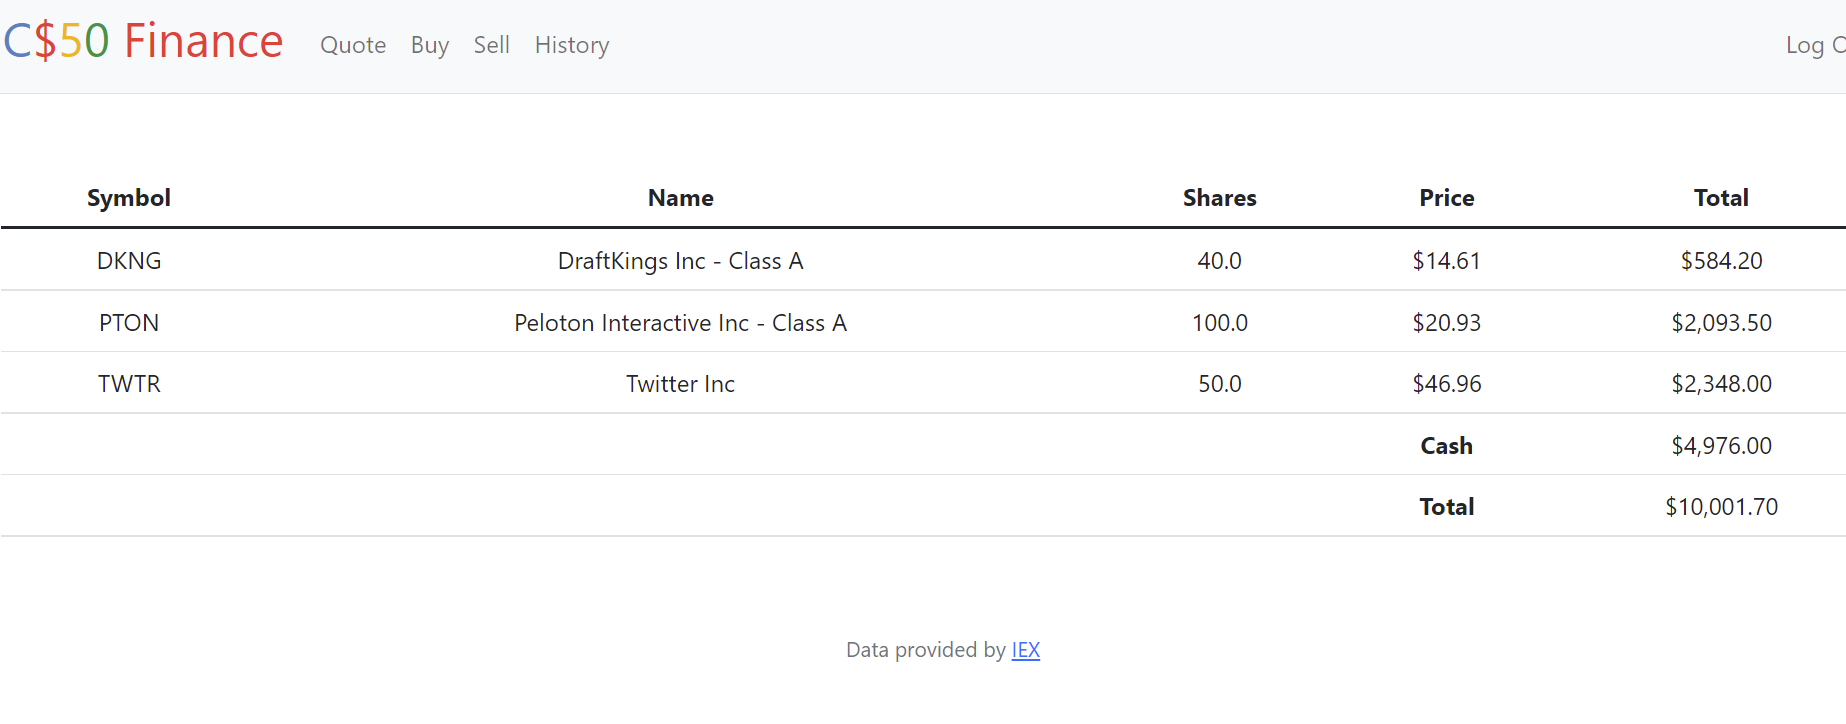Open the Sell page
The image size is (1846, 724).
[491, 45]
